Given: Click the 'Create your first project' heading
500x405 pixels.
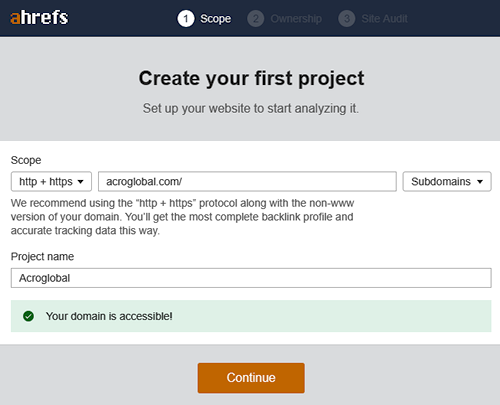Looking at the screenshot, I should point(251,79).
